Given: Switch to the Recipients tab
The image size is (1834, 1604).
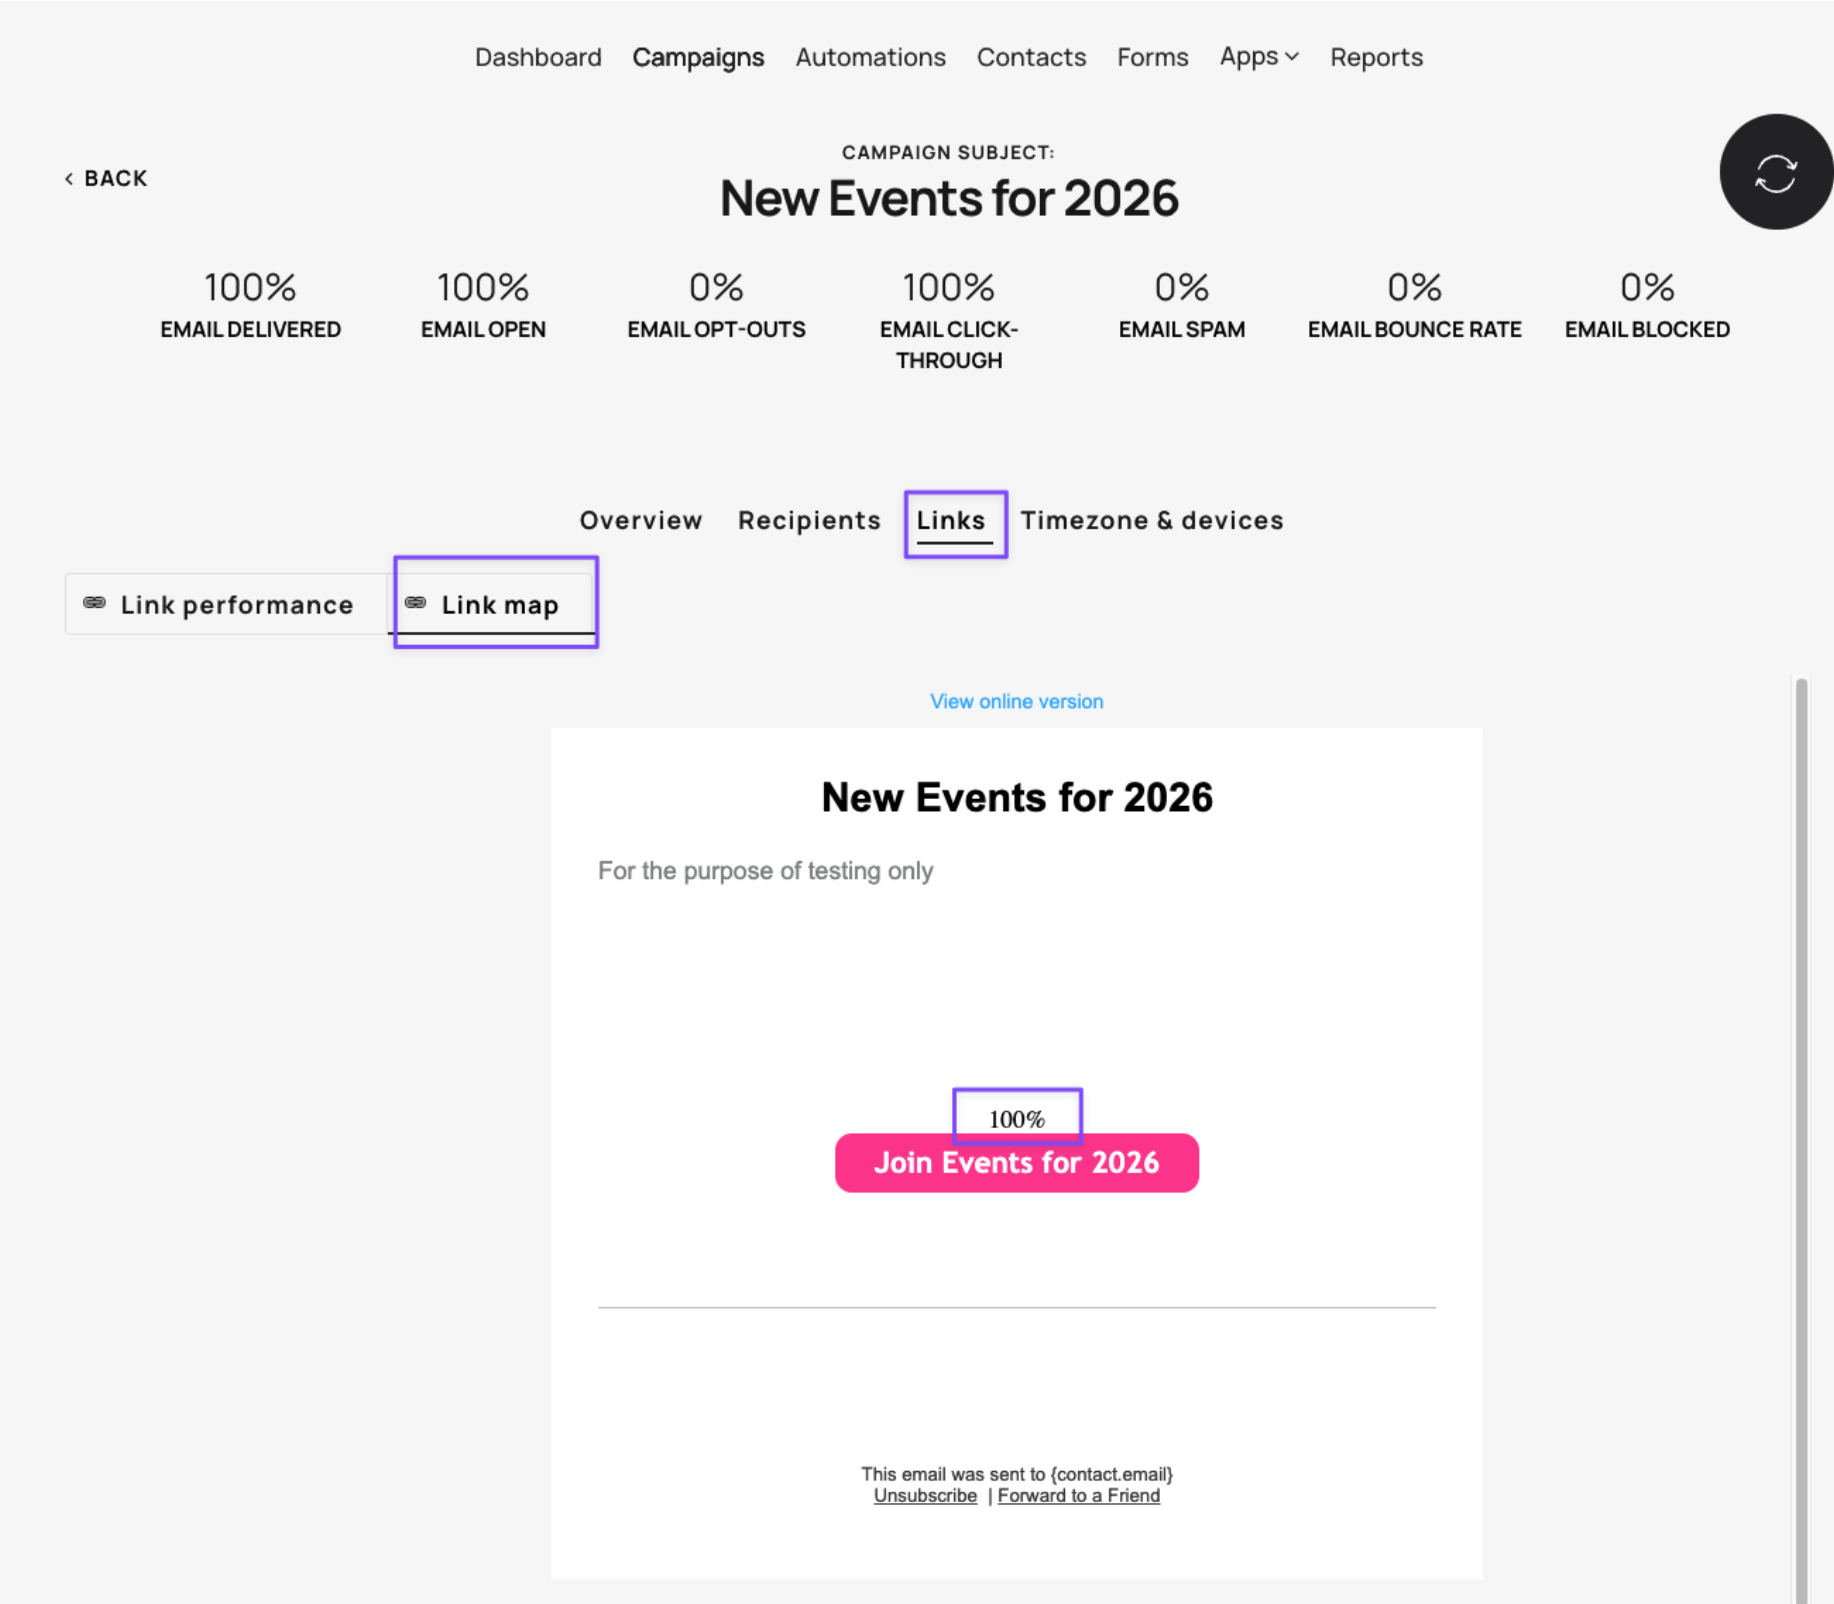Looking at the screenshot, I should [809, 520].
